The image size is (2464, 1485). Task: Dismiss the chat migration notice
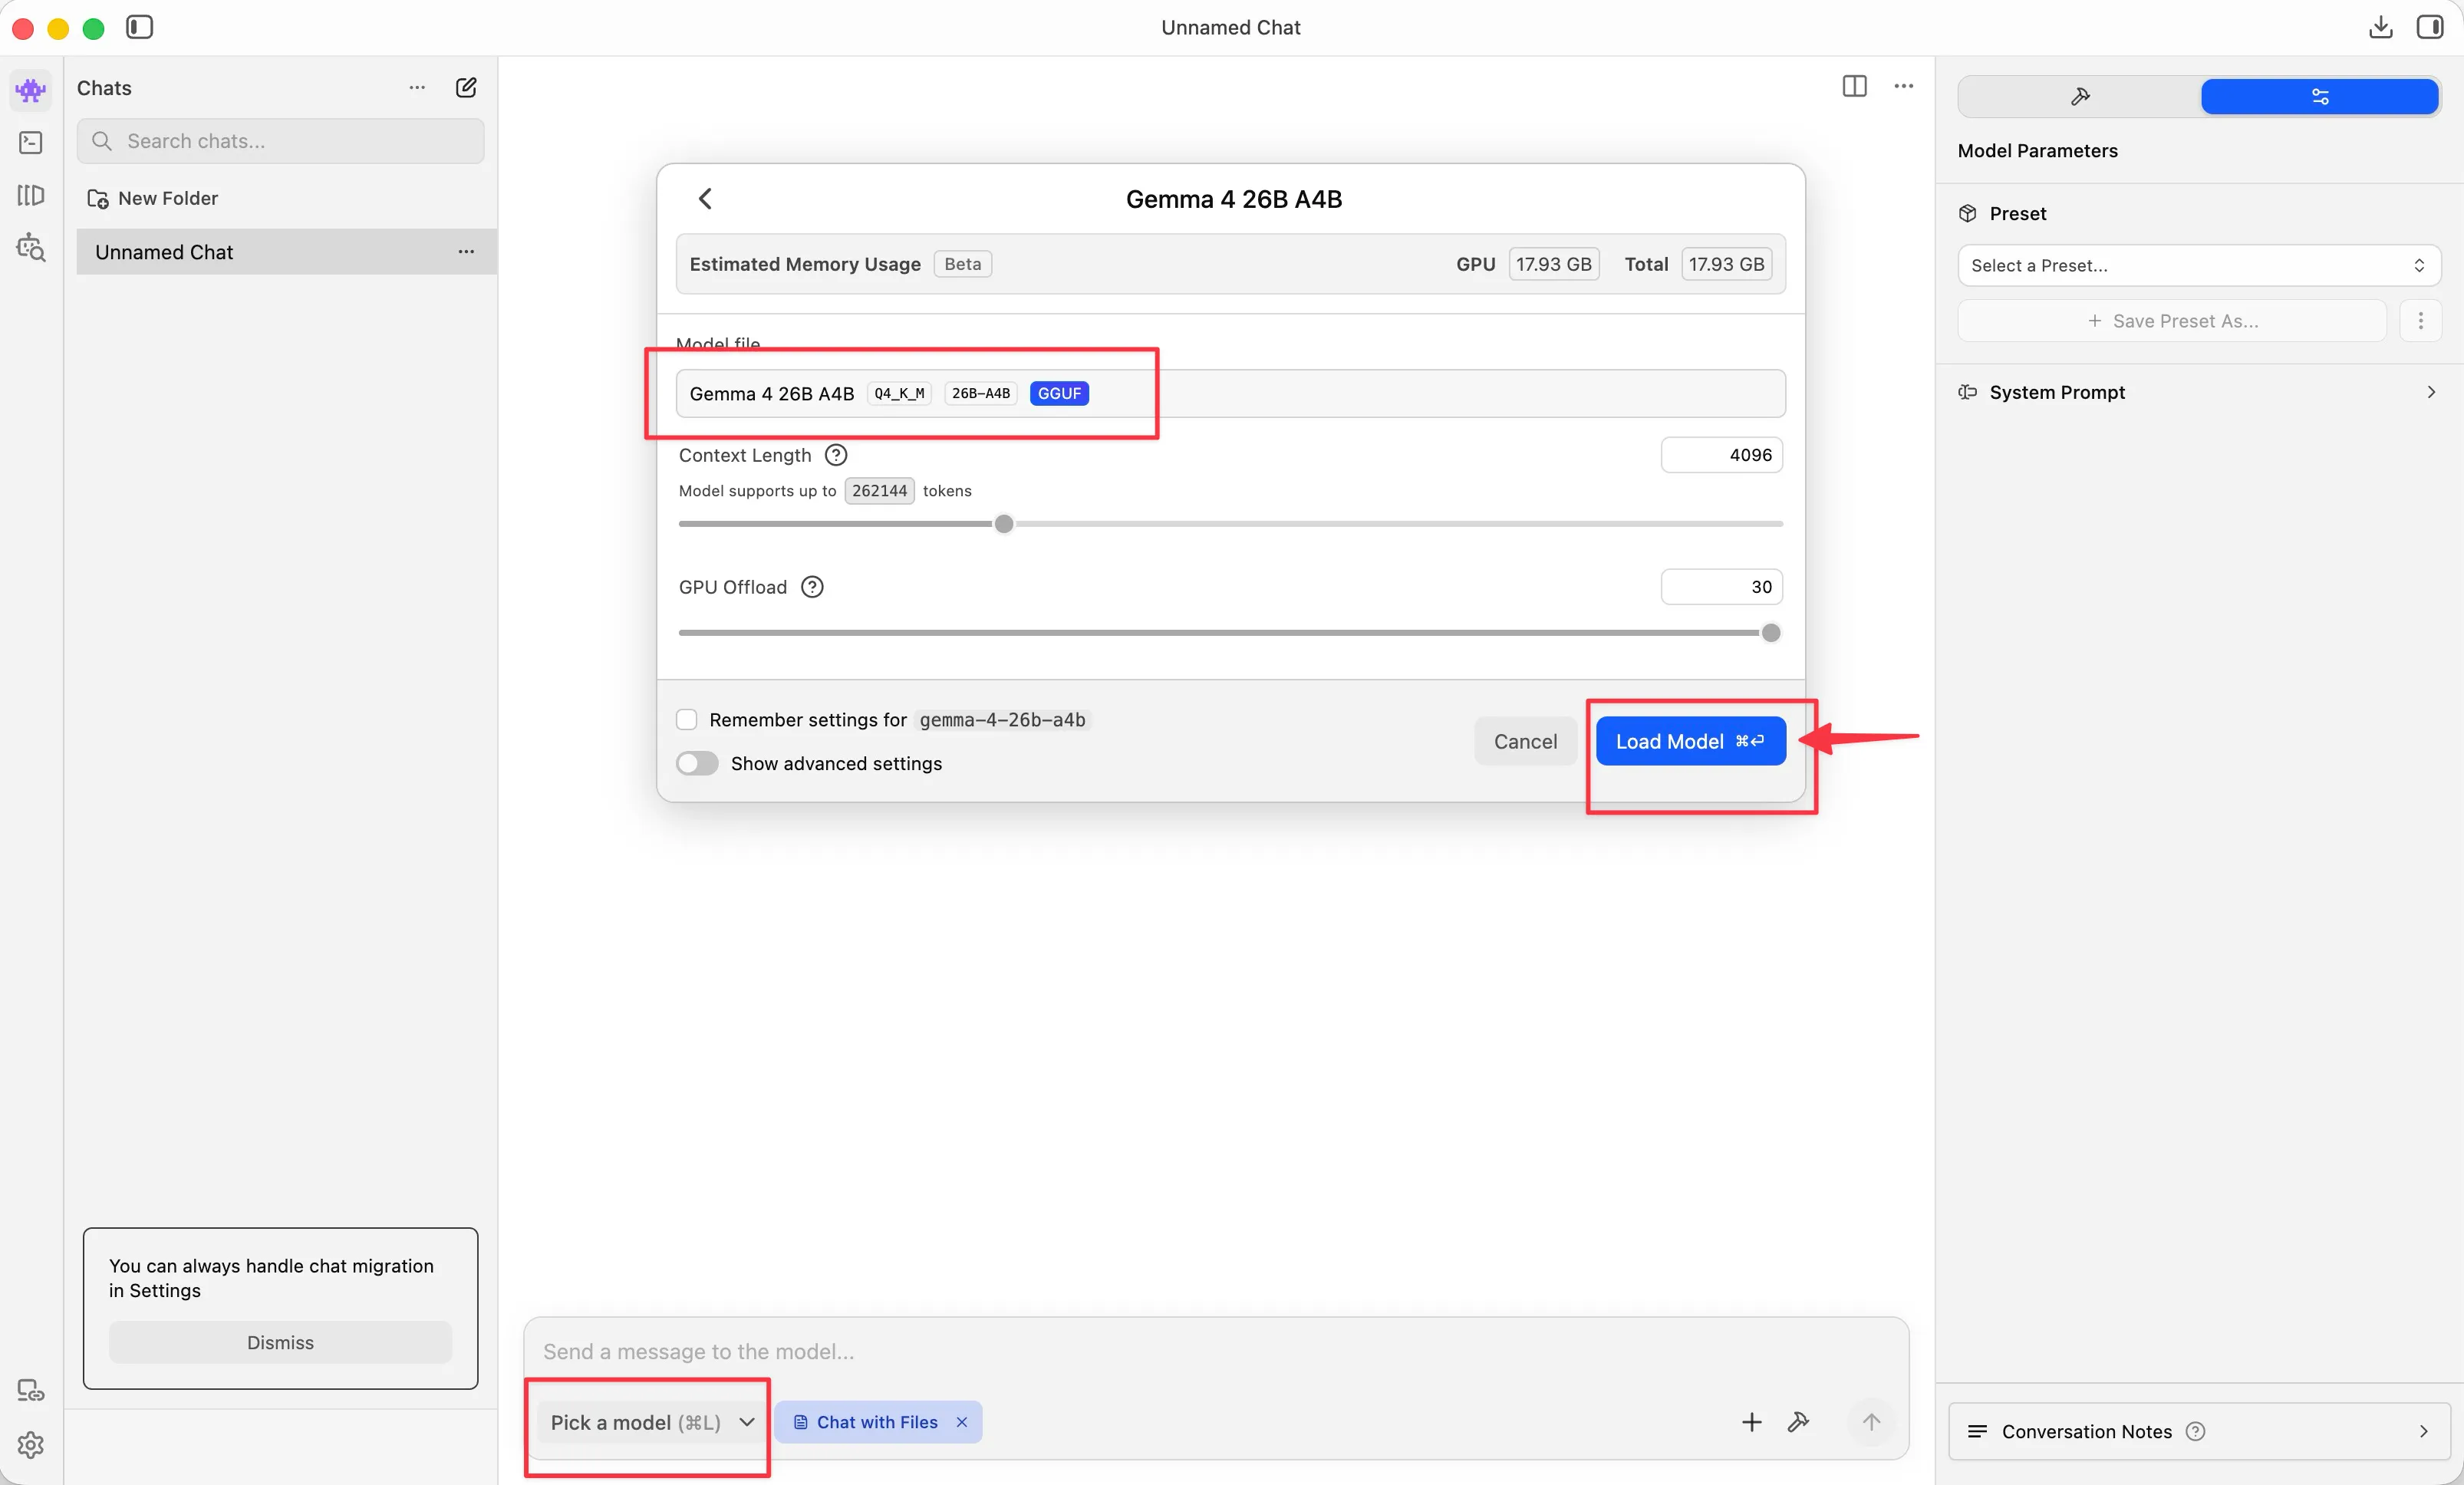[280, 1342]
